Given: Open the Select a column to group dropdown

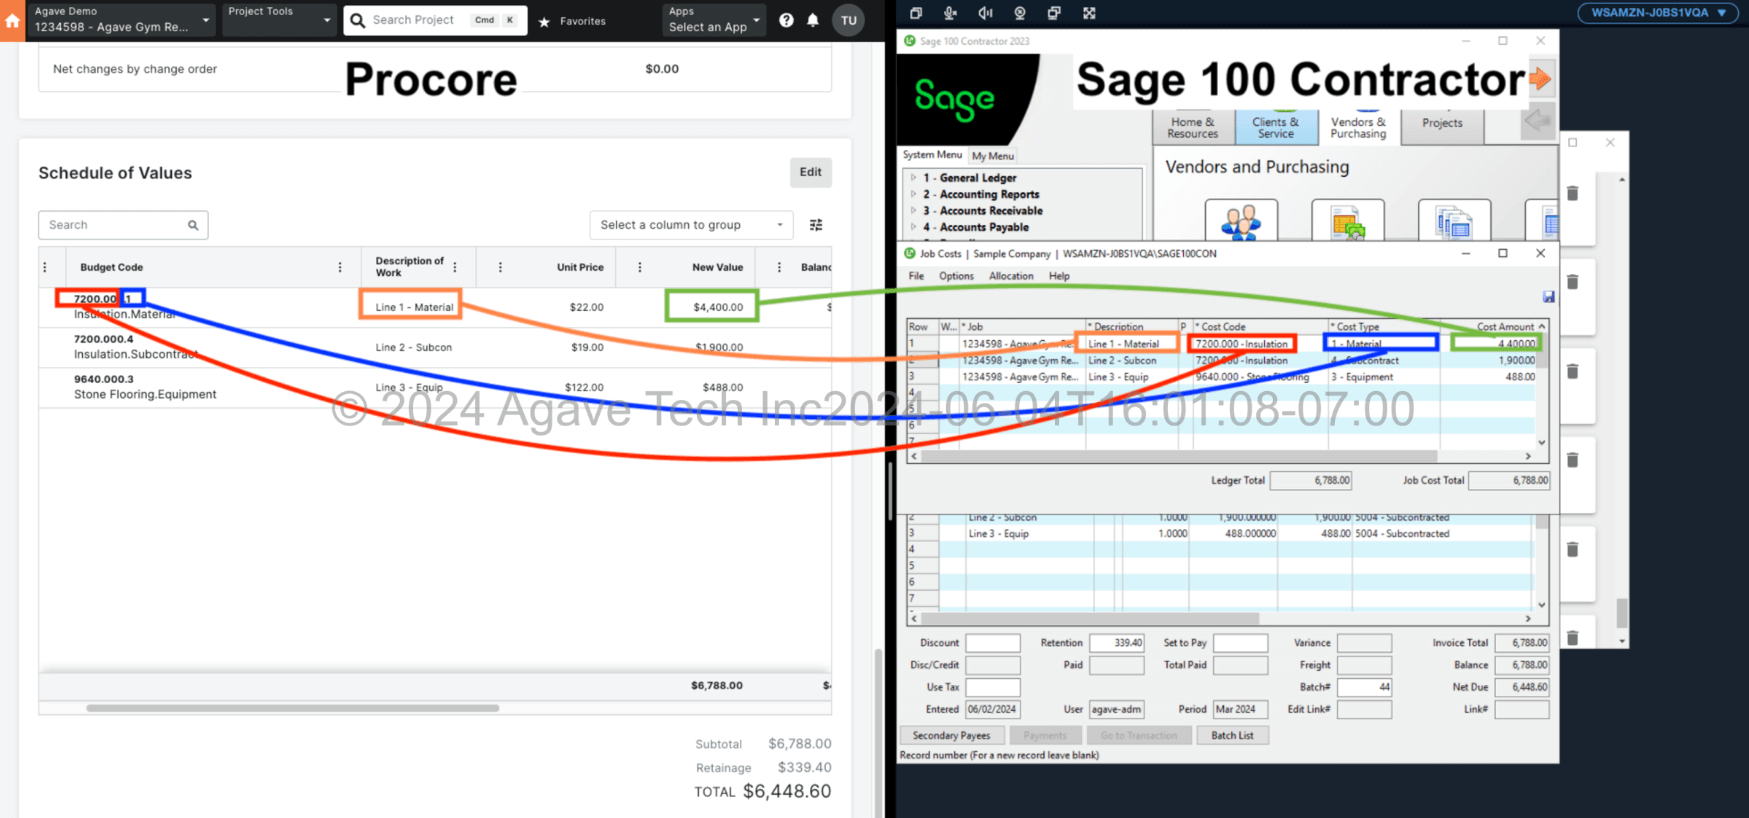Looking at the screenshot, I should (691, 225).
